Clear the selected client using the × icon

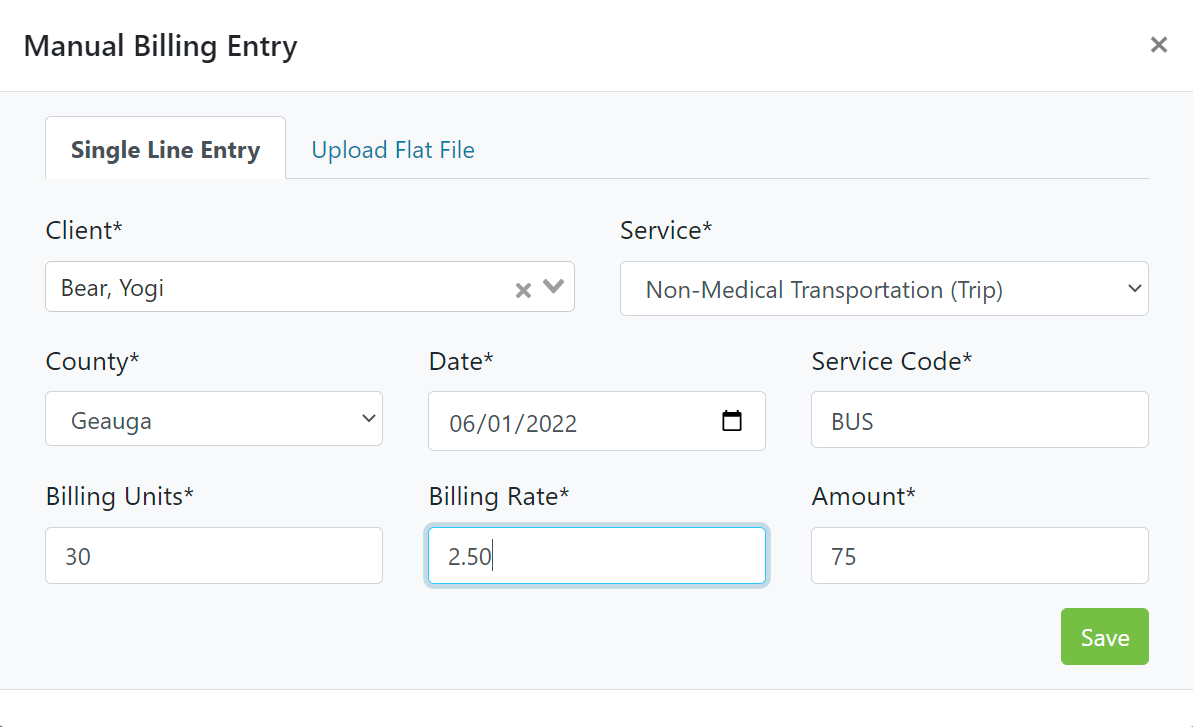(522, 289)
